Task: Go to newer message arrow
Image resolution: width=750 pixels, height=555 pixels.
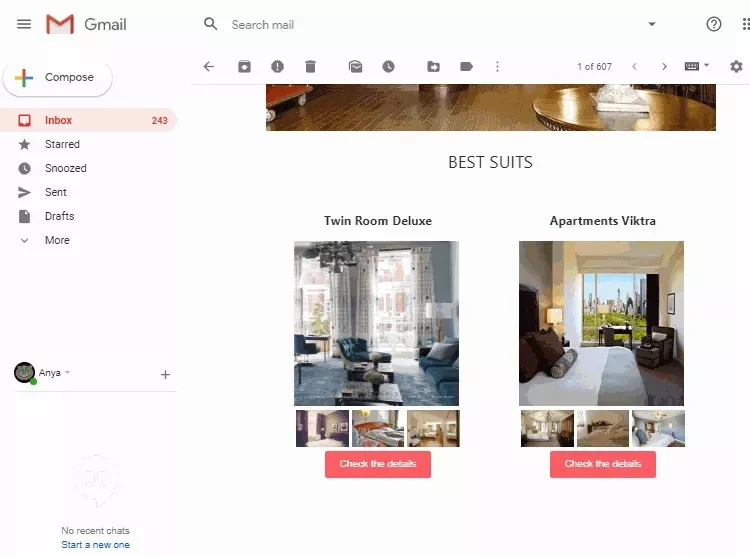Action: click(634, 67)
